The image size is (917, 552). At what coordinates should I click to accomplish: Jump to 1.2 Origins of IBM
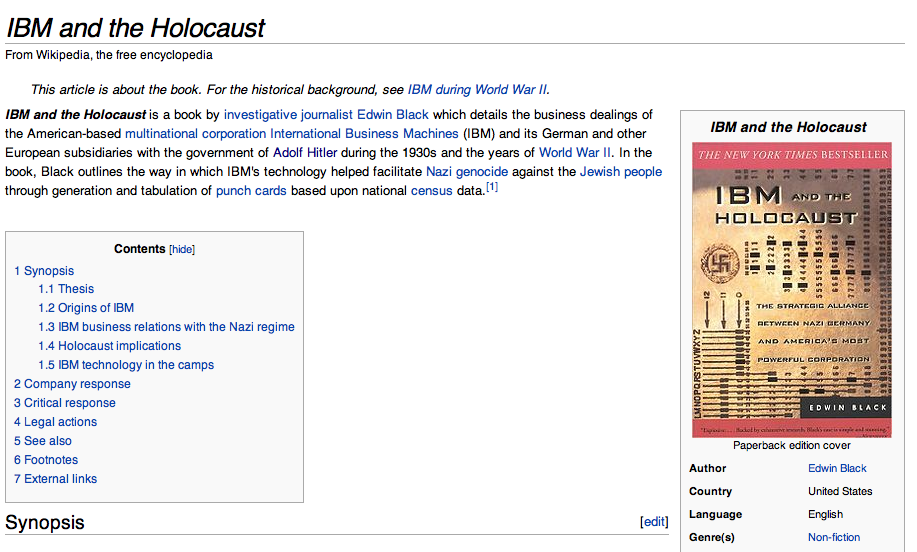tap(86, 308)
